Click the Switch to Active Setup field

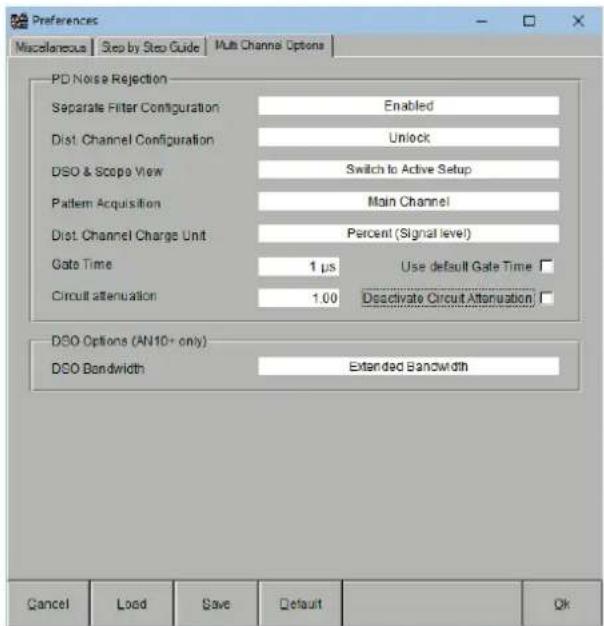tap(408, 169)
